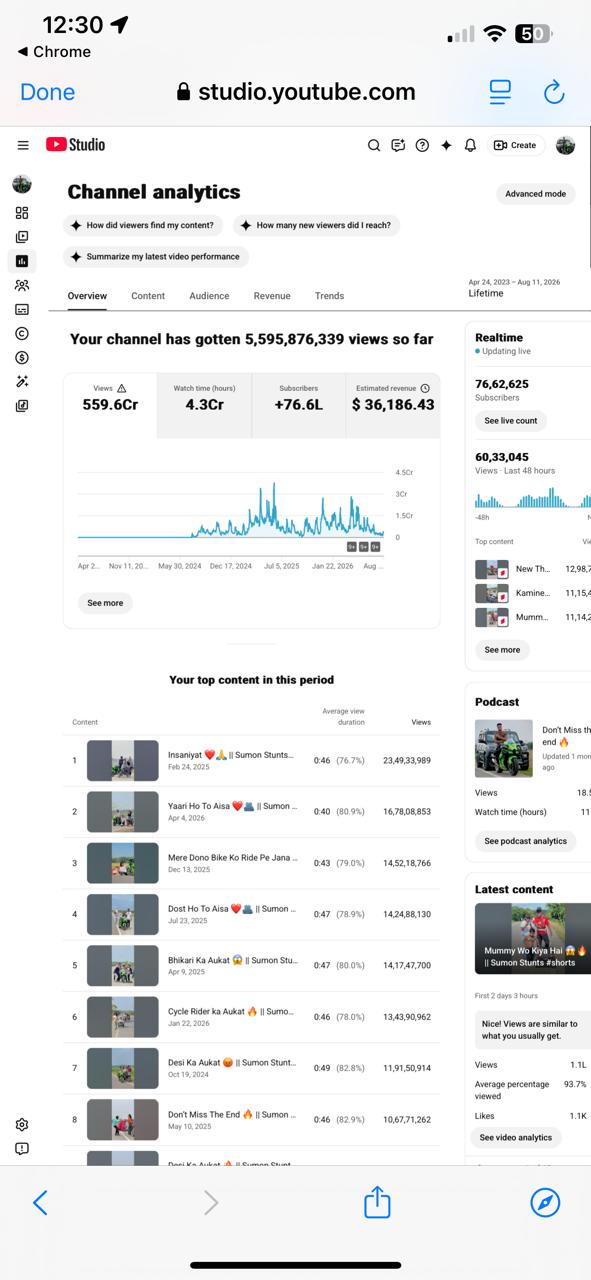
Task: Expand Realtime top content with See more
Action: coord(502,650)
